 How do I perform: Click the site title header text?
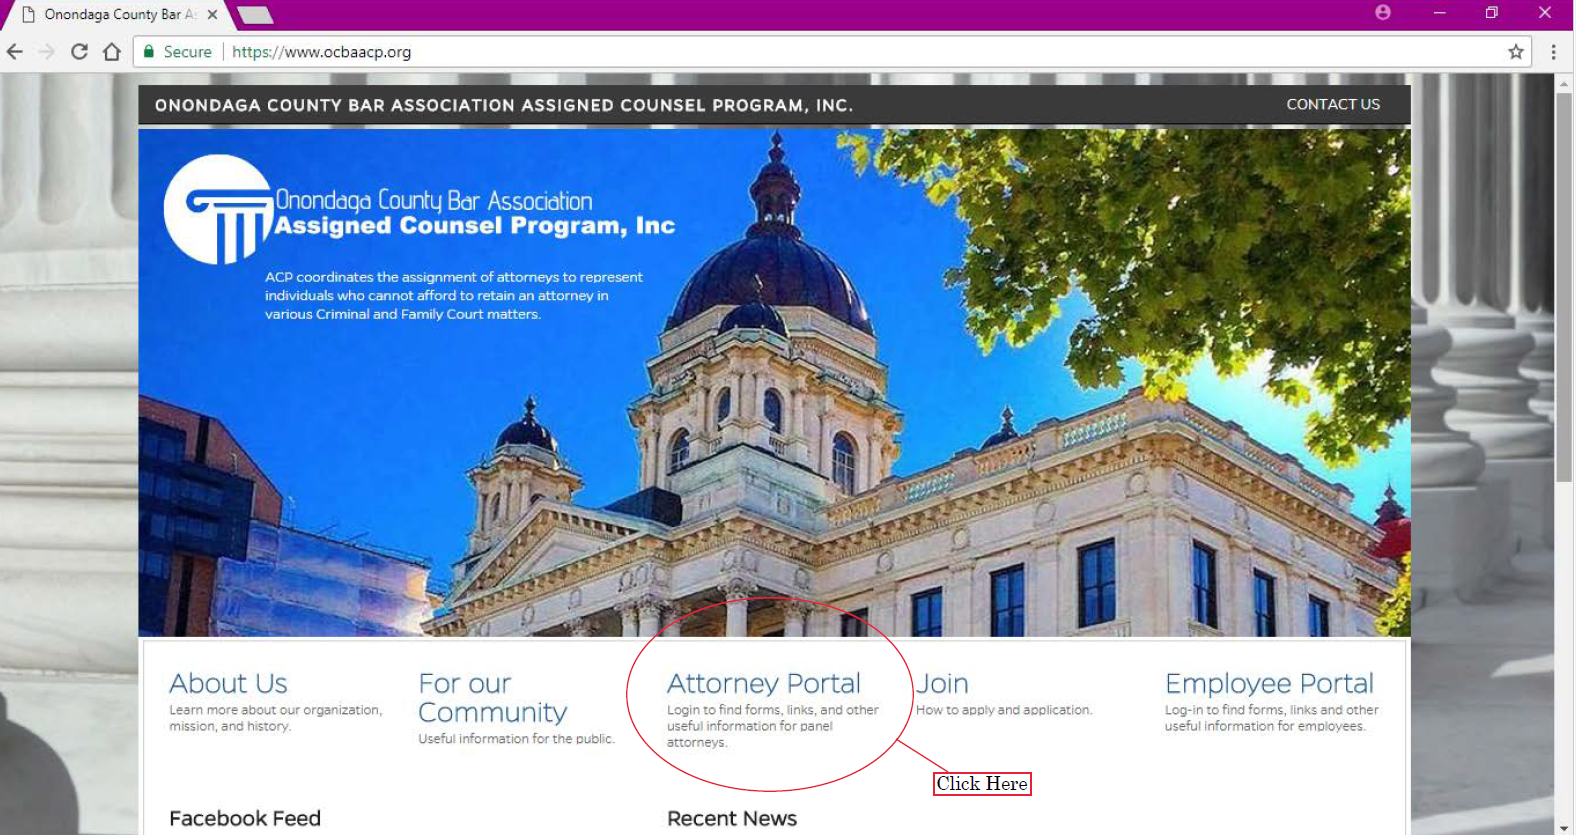tap(504, 105)
